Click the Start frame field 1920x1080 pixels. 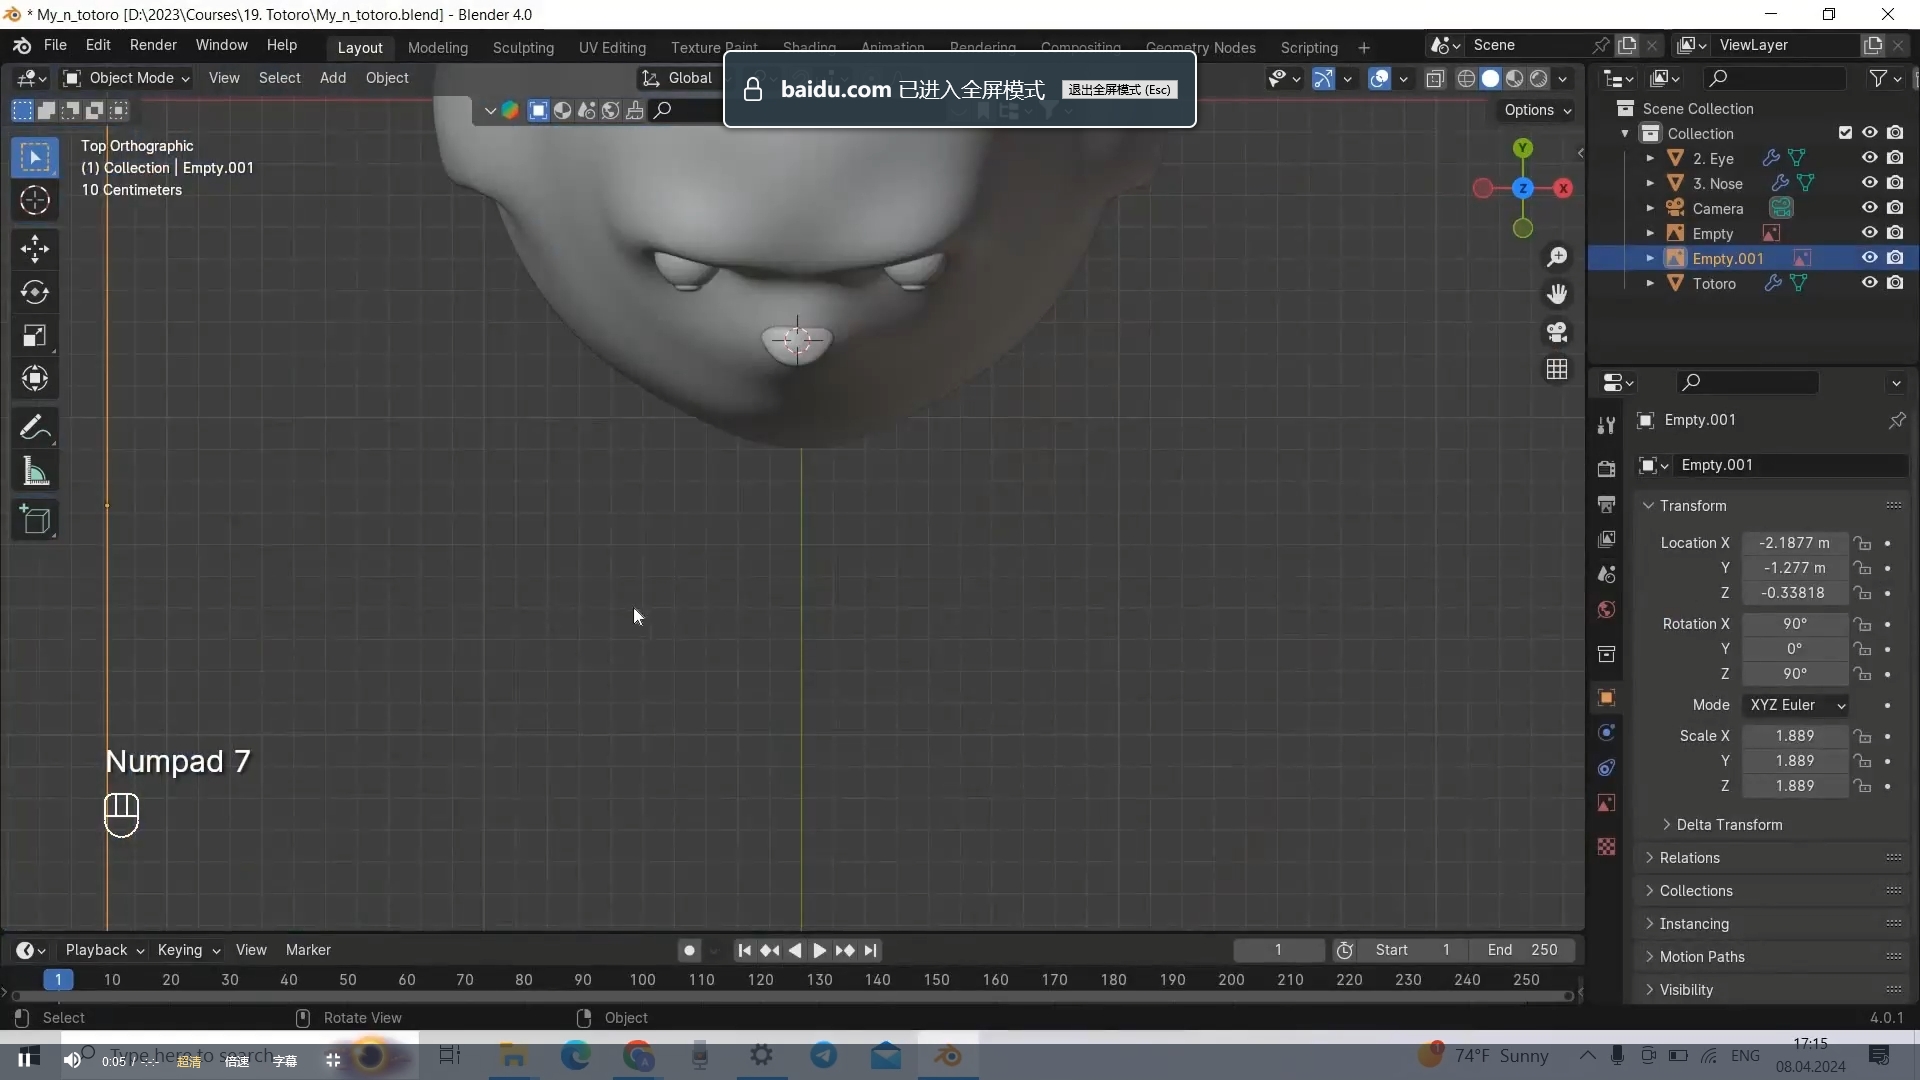pyautogui.click(x=1411, y=950)
